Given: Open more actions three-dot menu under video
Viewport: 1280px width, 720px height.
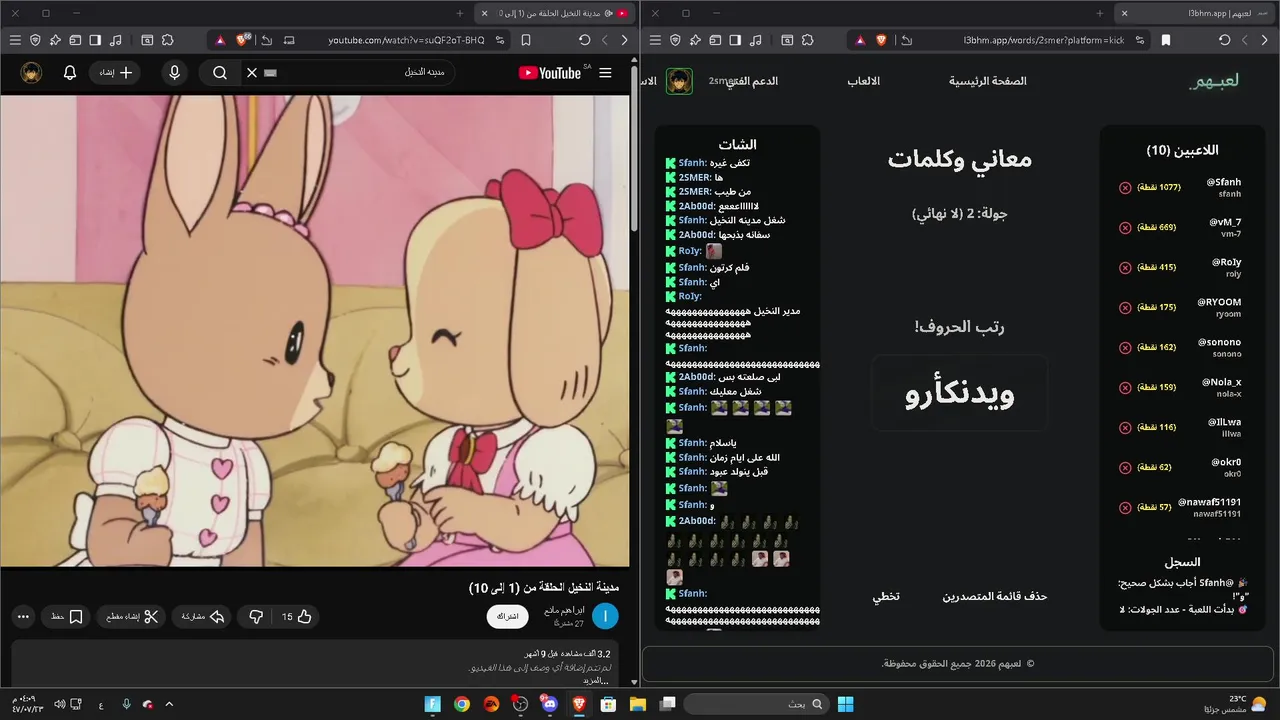Looking at the screenshot, I should click(x=23, y=617).
